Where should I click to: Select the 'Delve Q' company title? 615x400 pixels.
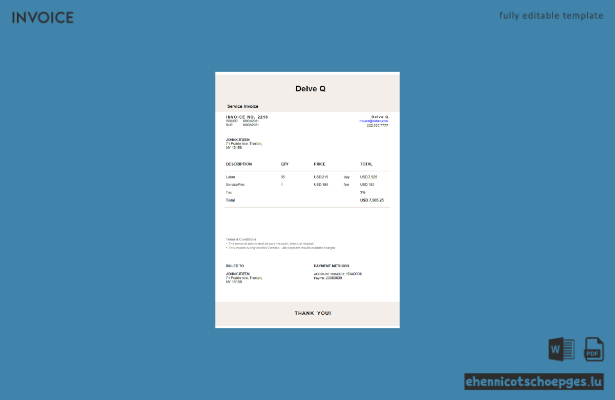tap(310, 89)
